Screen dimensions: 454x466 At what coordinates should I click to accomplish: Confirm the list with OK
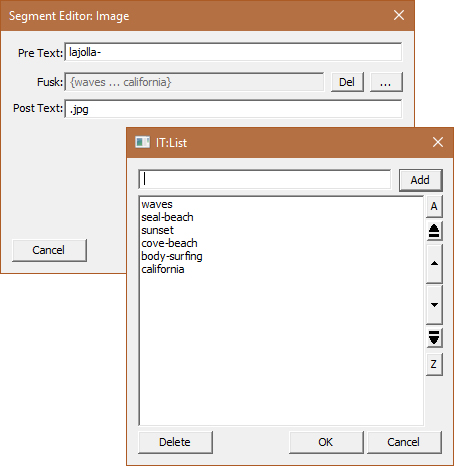(x=326, y=442)
